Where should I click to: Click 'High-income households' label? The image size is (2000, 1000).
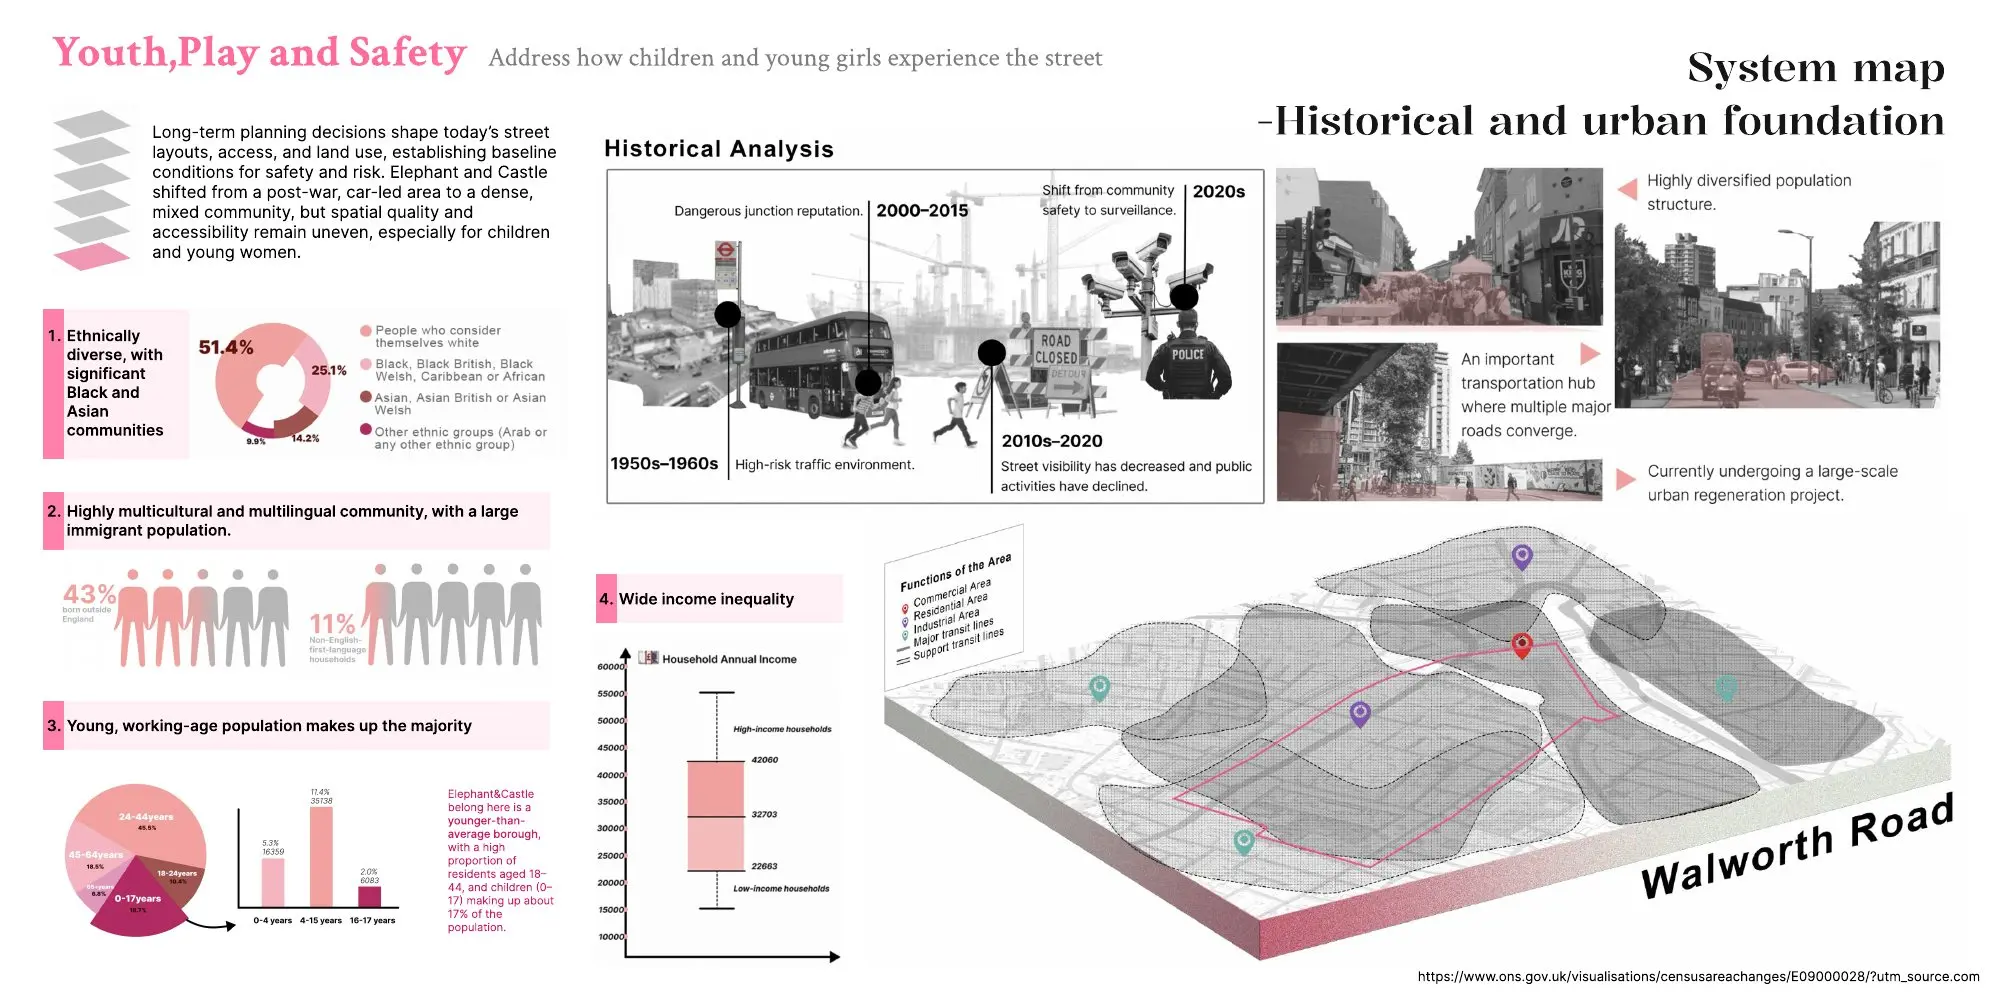[x=782, y=729]
